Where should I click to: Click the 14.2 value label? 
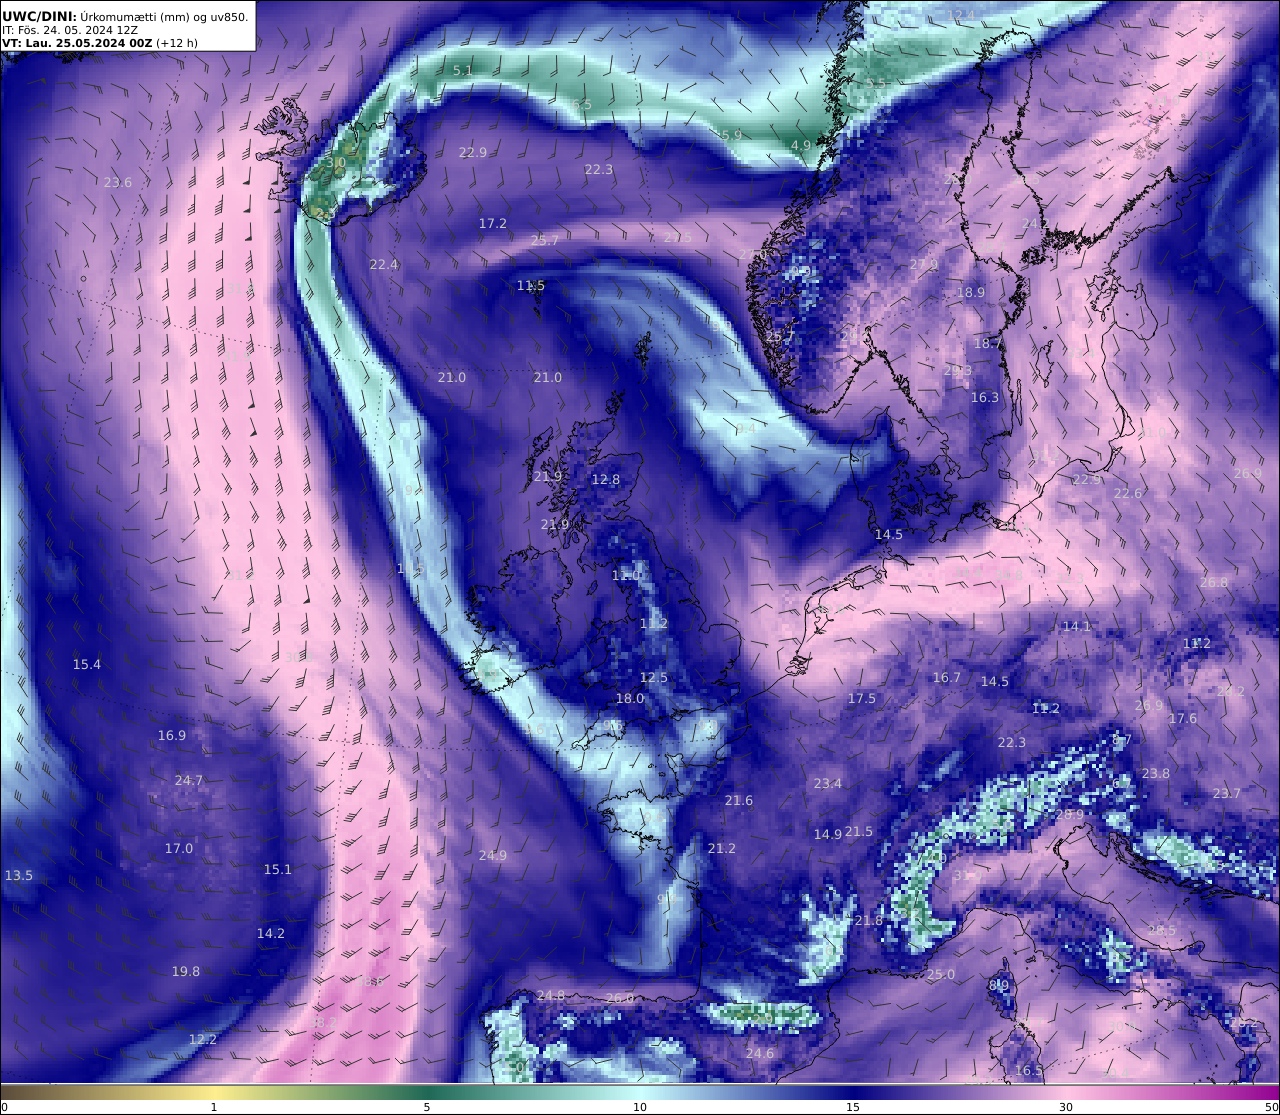click(x=271, y=933)
